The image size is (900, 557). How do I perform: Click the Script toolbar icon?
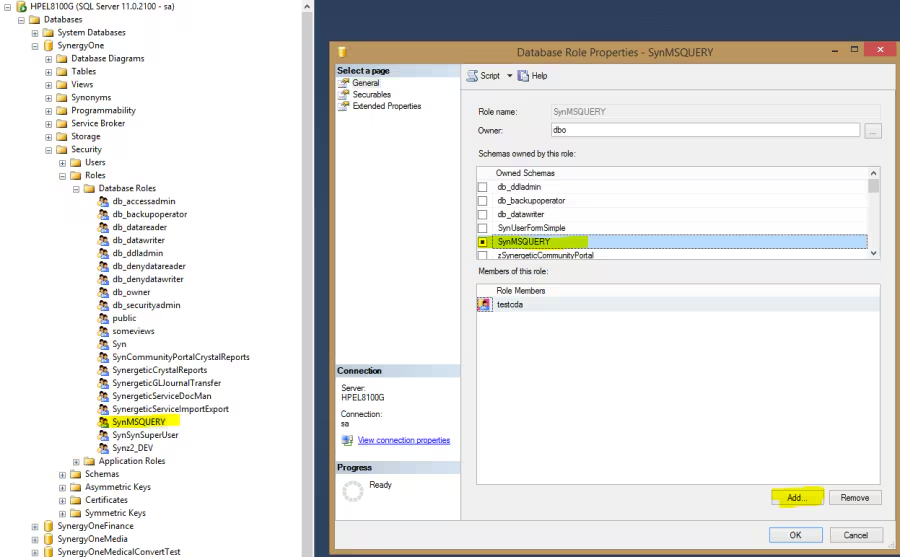tap(472, 76)
